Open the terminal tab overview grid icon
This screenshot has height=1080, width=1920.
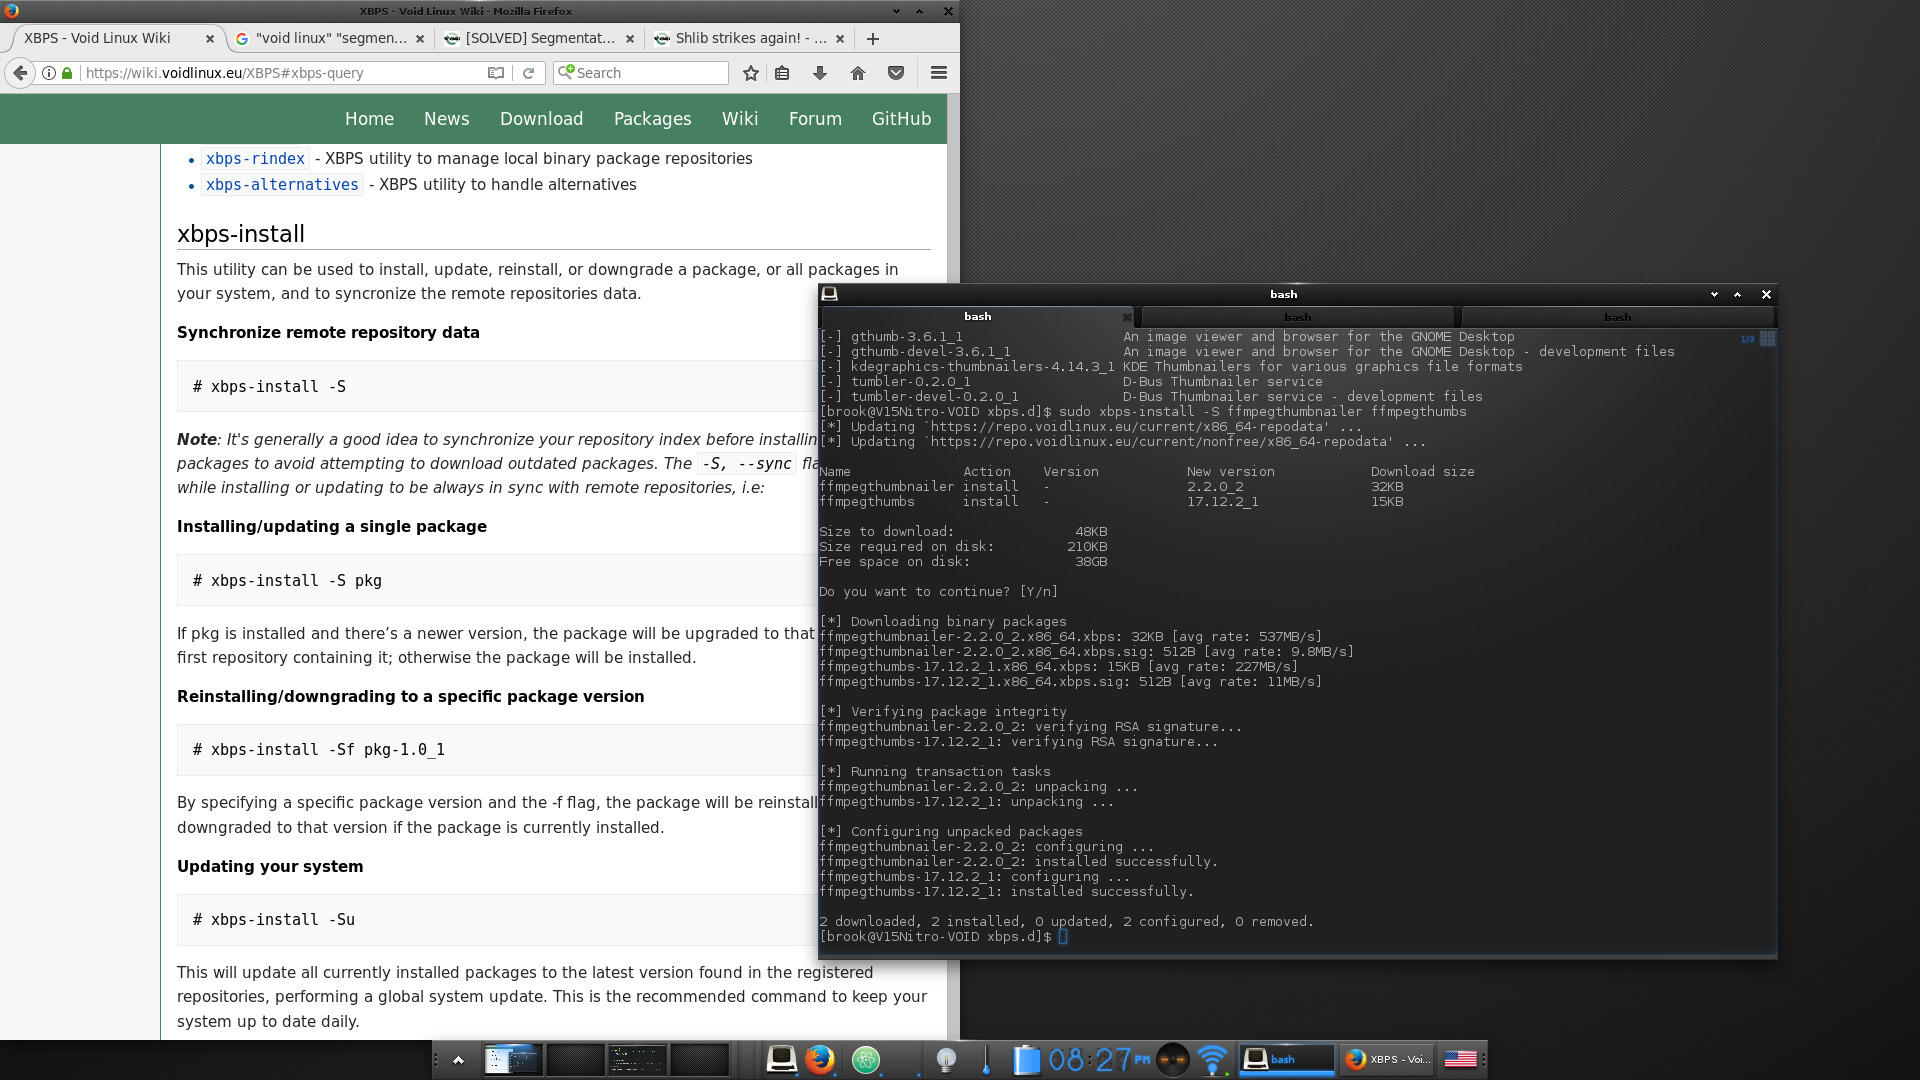click(x=1767, y=339)
